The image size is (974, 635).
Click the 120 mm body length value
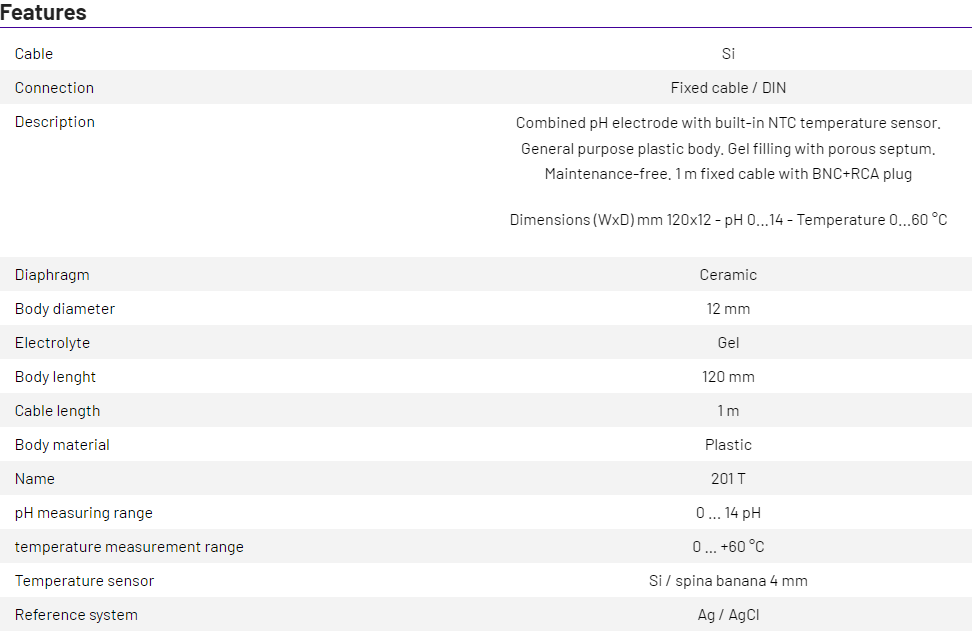point(728,377)
